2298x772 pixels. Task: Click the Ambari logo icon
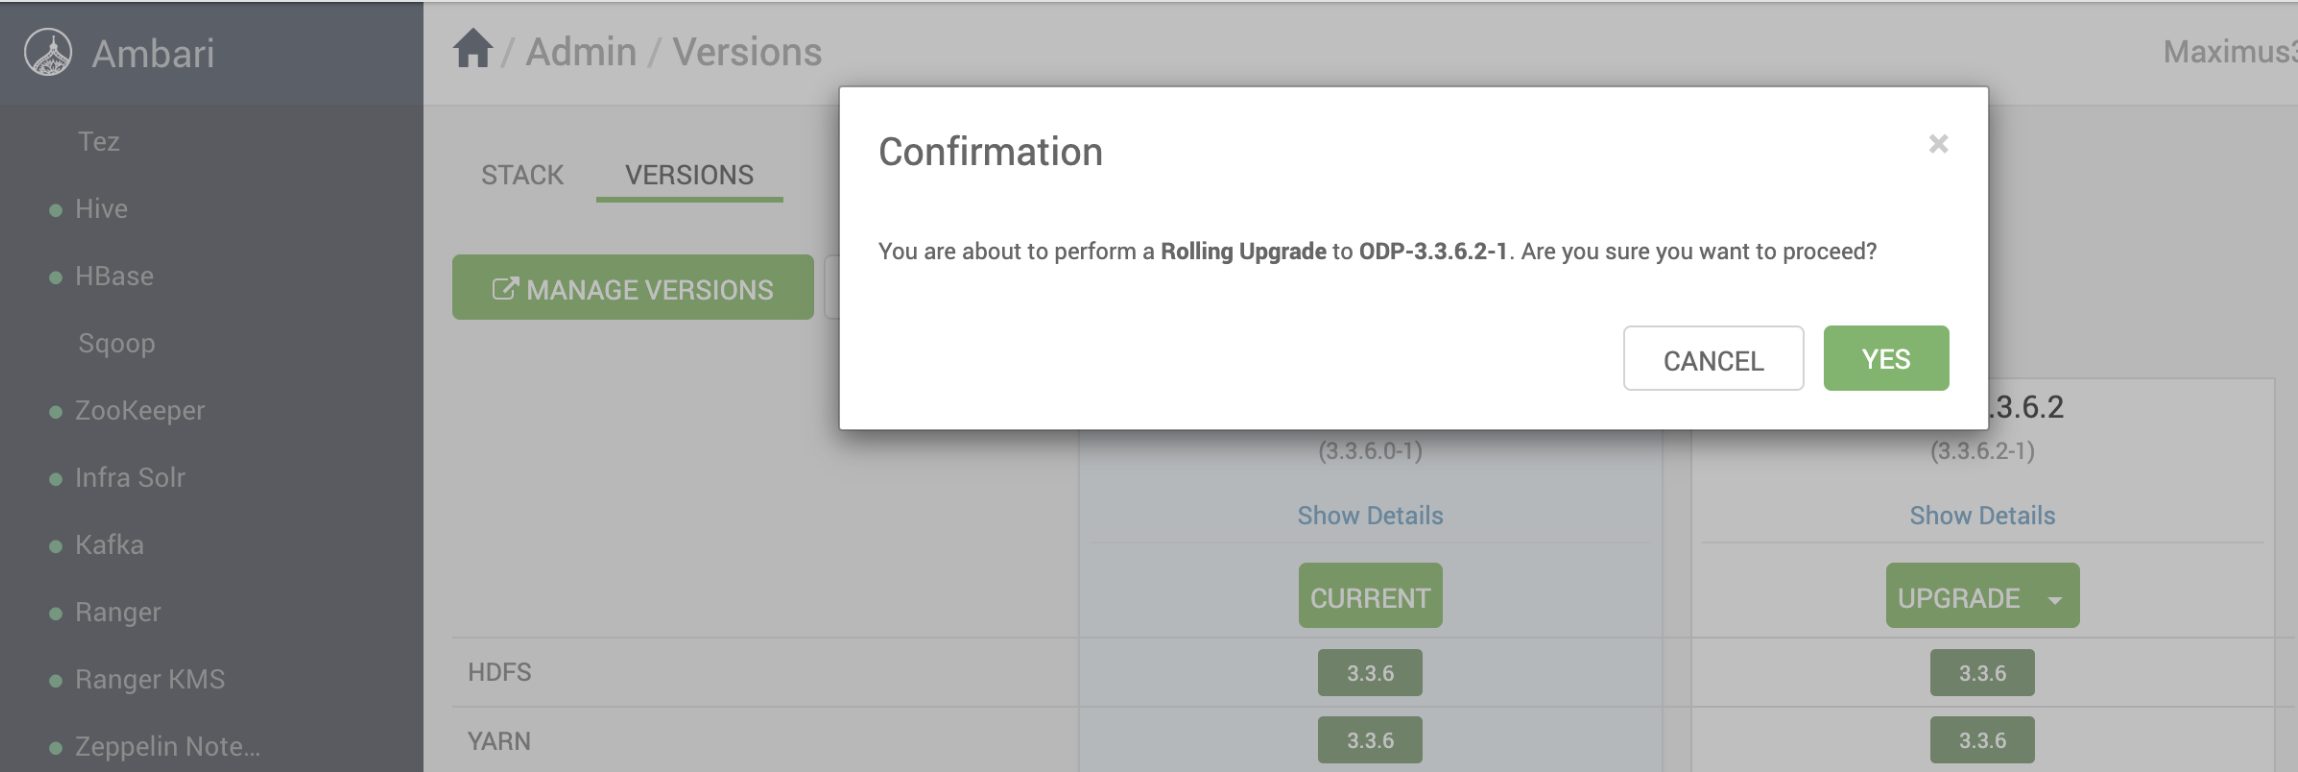(x=48, y=52)
